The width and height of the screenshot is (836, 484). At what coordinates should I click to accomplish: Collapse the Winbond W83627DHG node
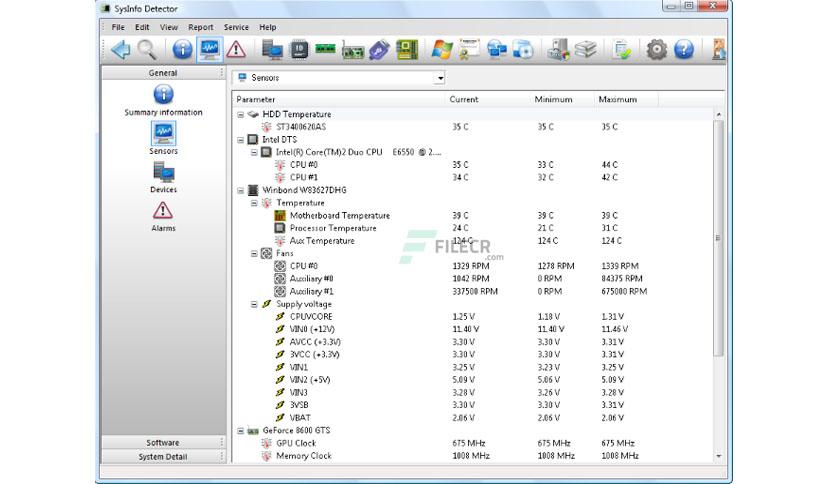pyautogui.click(x=240, y=190)
